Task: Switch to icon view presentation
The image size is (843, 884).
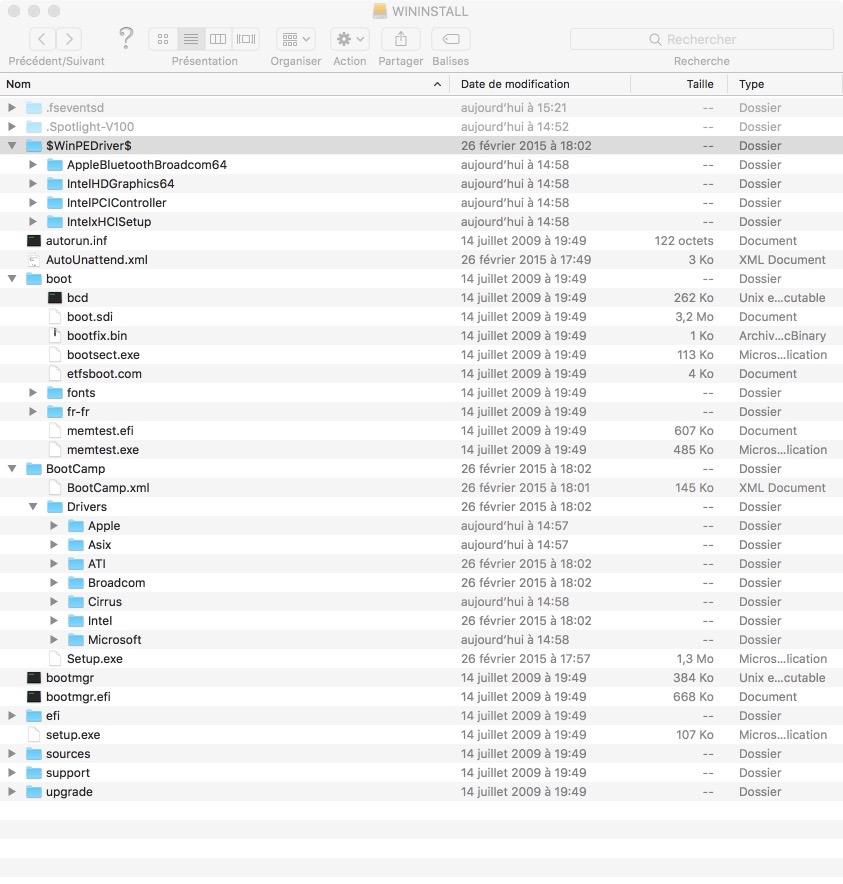Action: coord(163,39)
